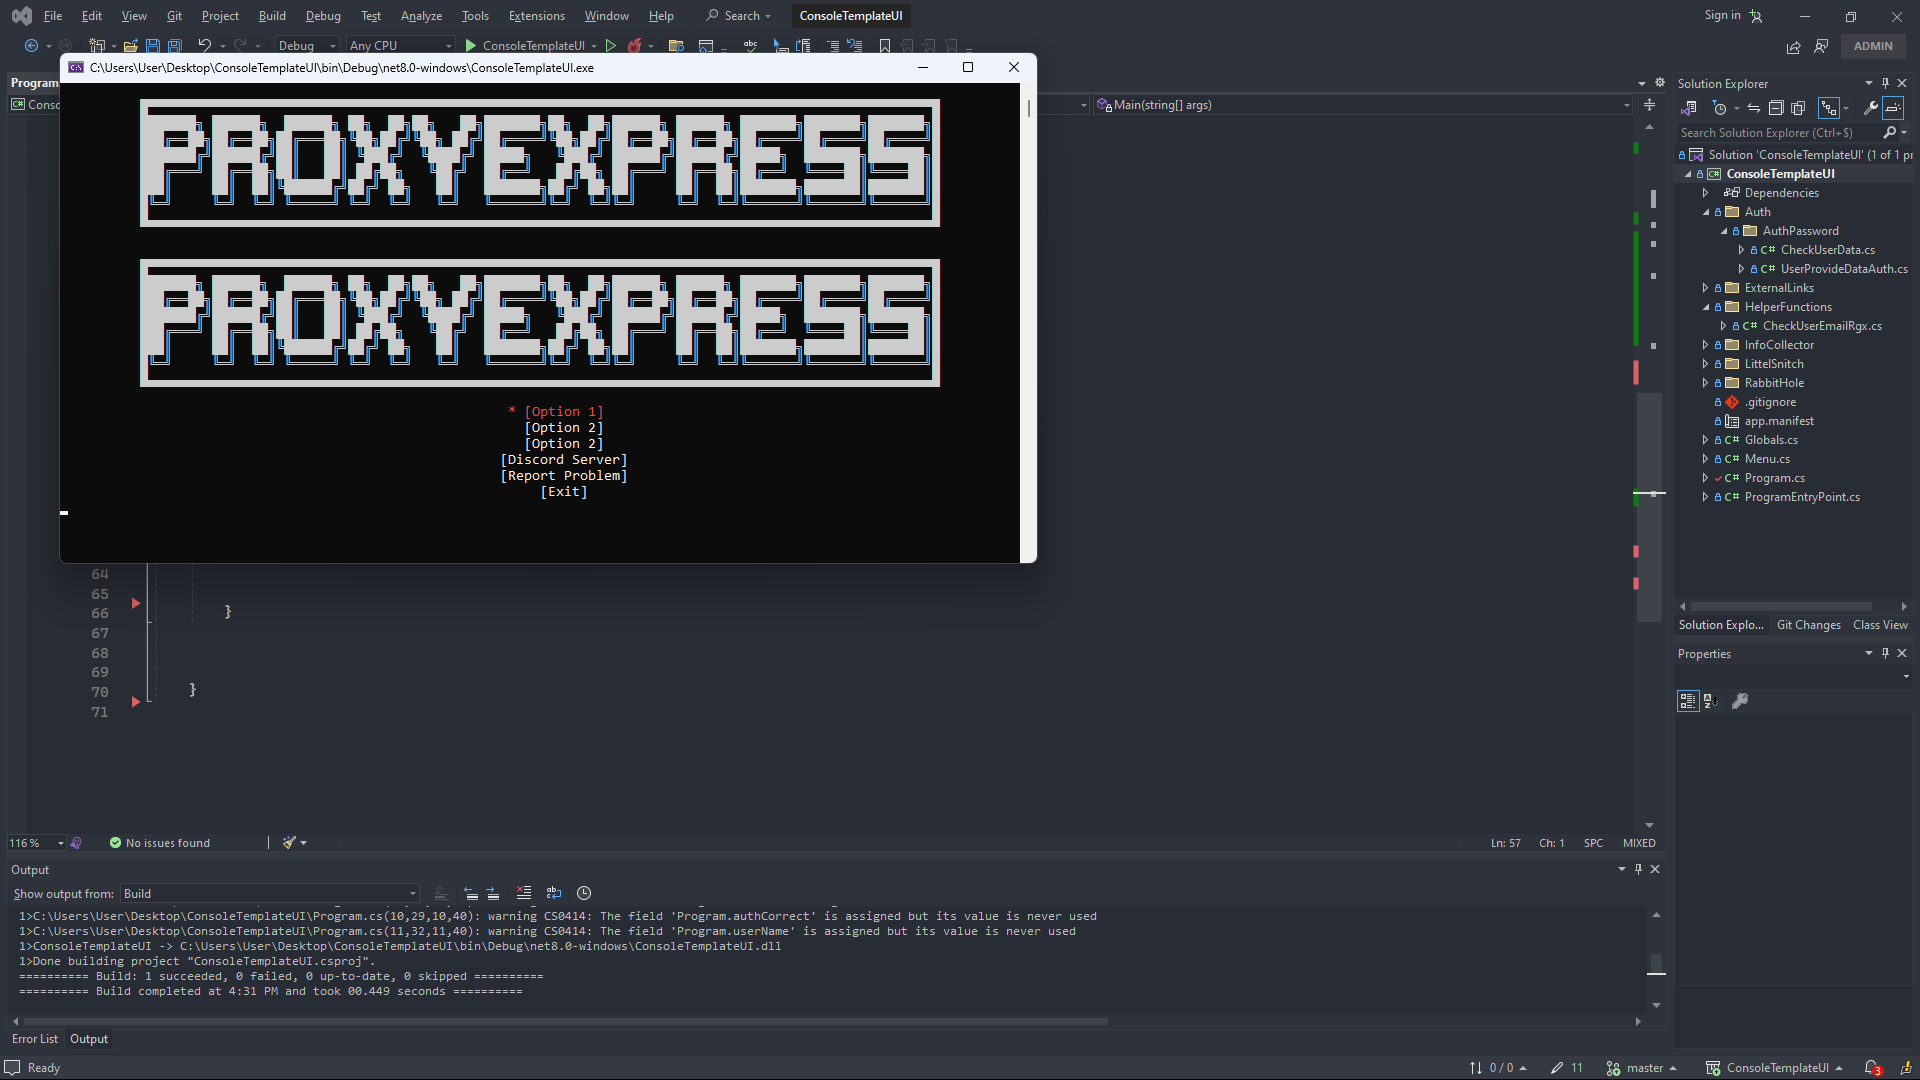Image resolution: width=1920 pixels, height=1080 pixels.
Task: Open the Debug configuration dropdown
Action: 308,46
